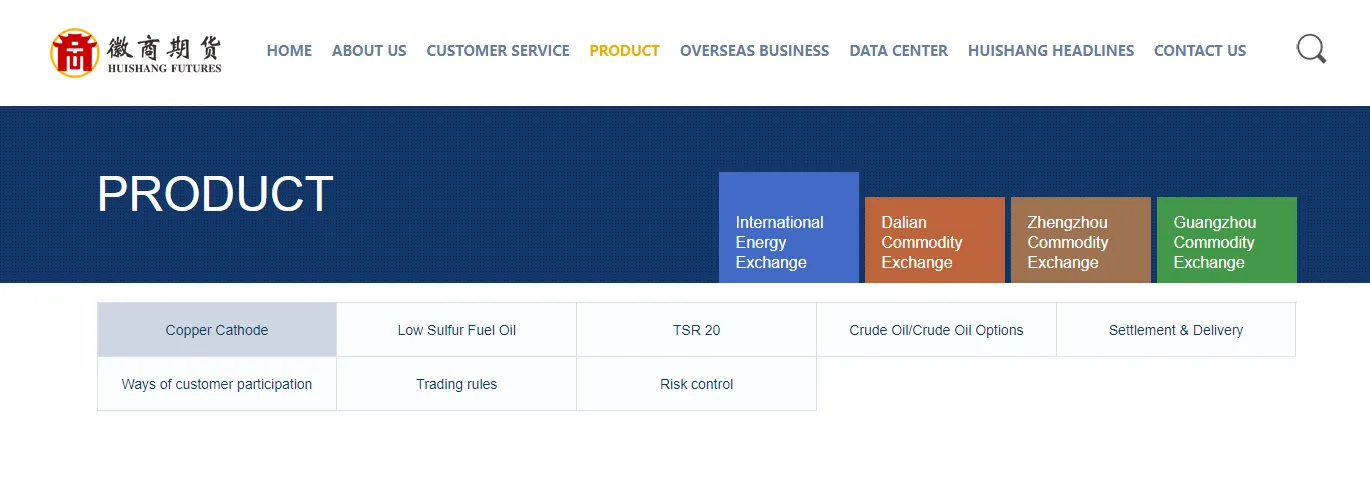
Task: Switch to Zhengzhou Commodity Exchange tab
Action: tap(1081, 240)
